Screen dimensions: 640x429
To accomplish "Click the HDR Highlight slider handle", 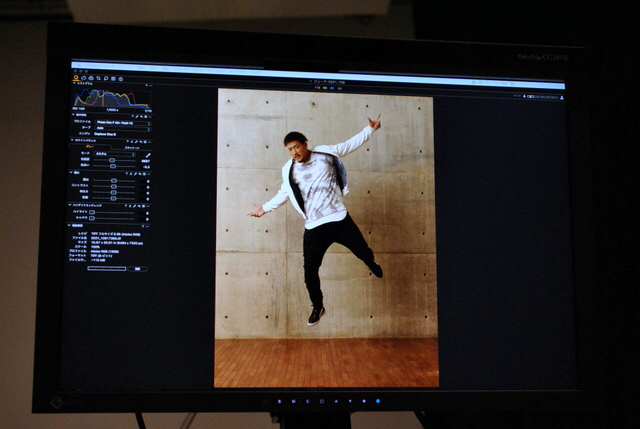I will pos(92,212).
